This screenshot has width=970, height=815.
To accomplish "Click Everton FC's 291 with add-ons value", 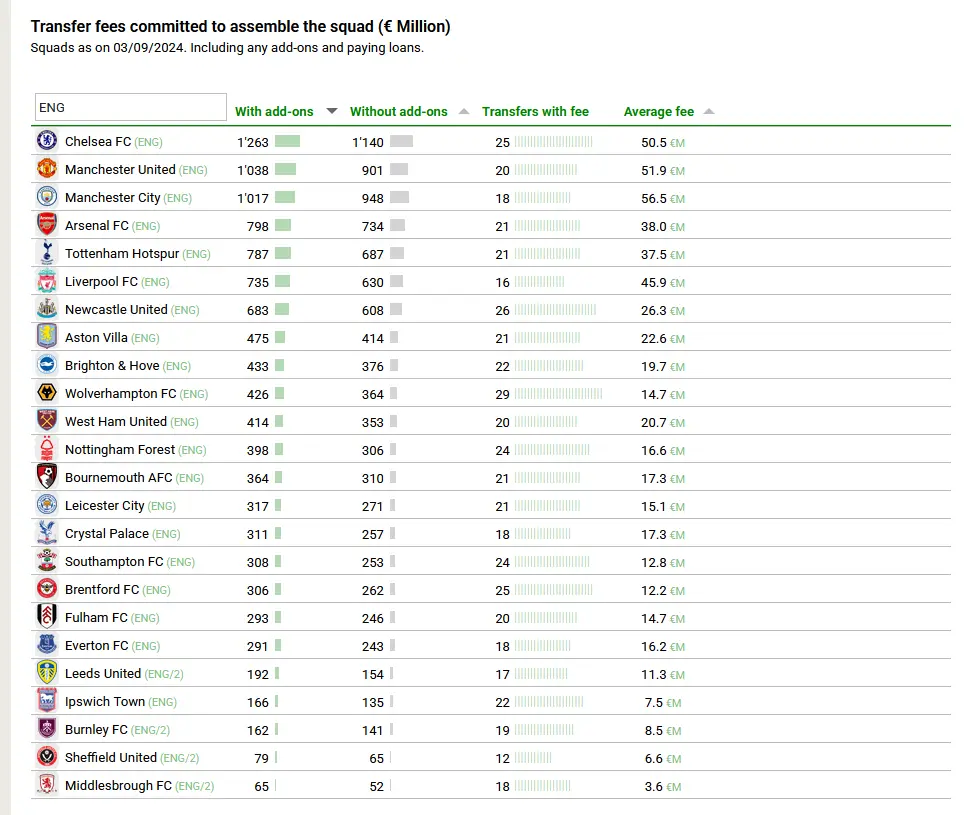I will (257, 647).
